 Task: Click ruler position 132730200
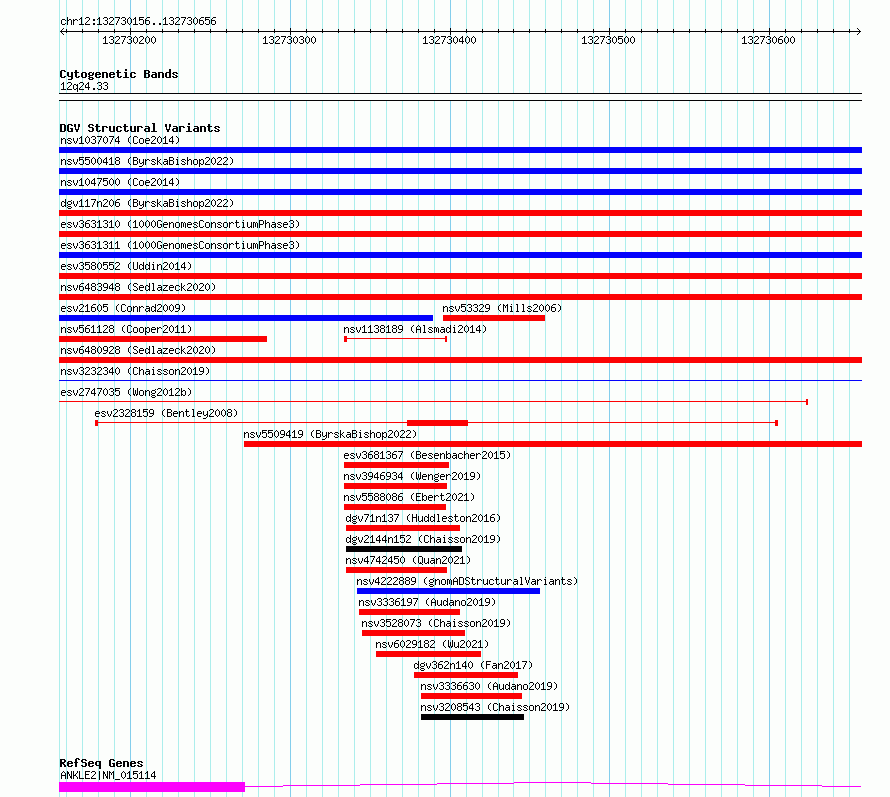pos(129,40)
